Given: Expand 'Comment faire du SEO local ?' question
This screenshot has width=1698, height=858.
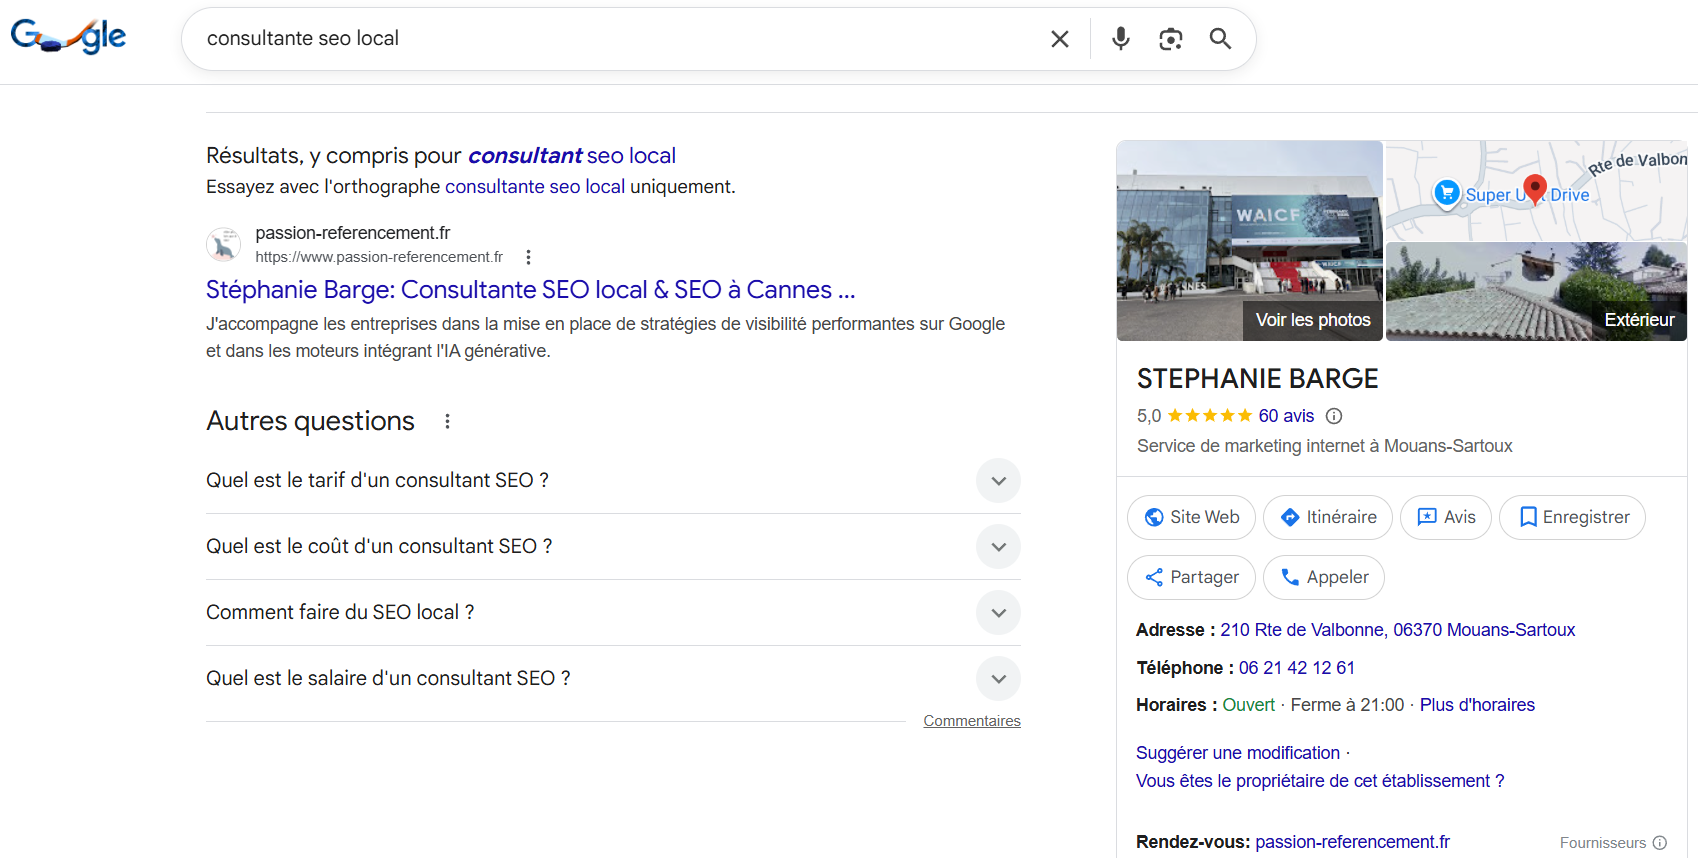Looking at the screenshot, I should (613, 613).
